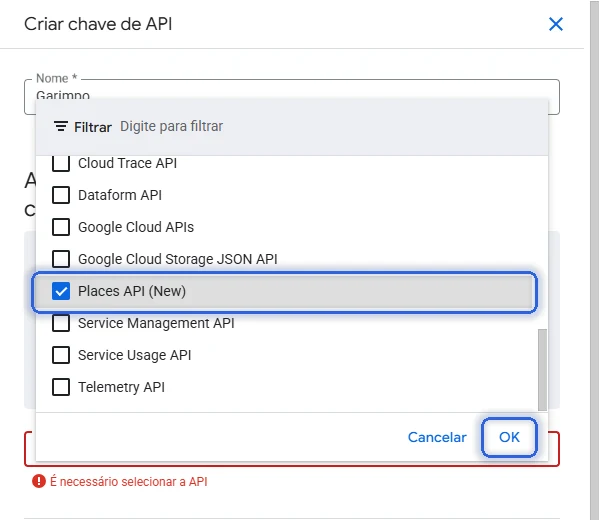
Task: Close the Criar chave de API dialog
Action: (x=556, y=24)
